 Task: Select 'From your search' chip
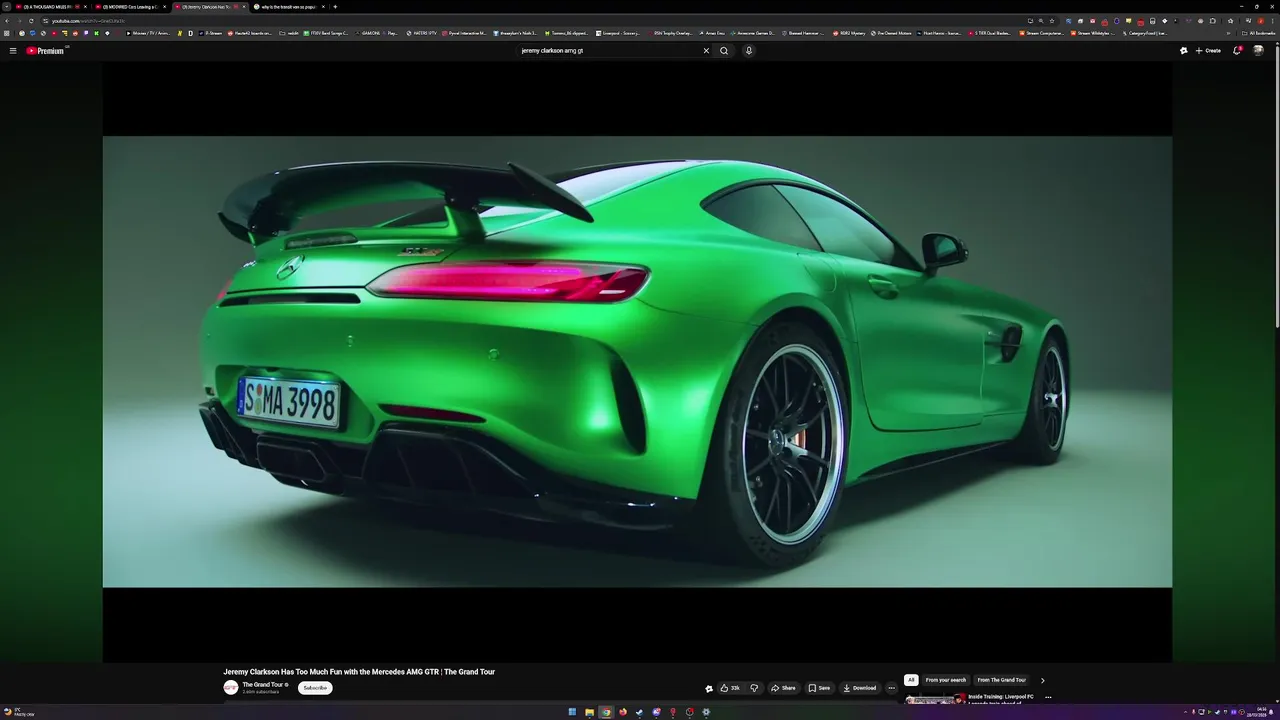(946, 680)
